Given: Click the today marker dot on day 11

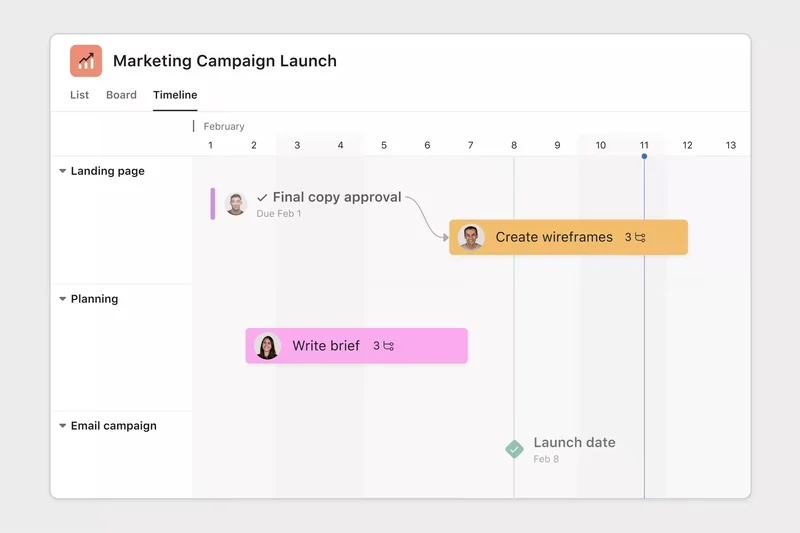Looking at the screenshot, I should (x=644, y=156).
